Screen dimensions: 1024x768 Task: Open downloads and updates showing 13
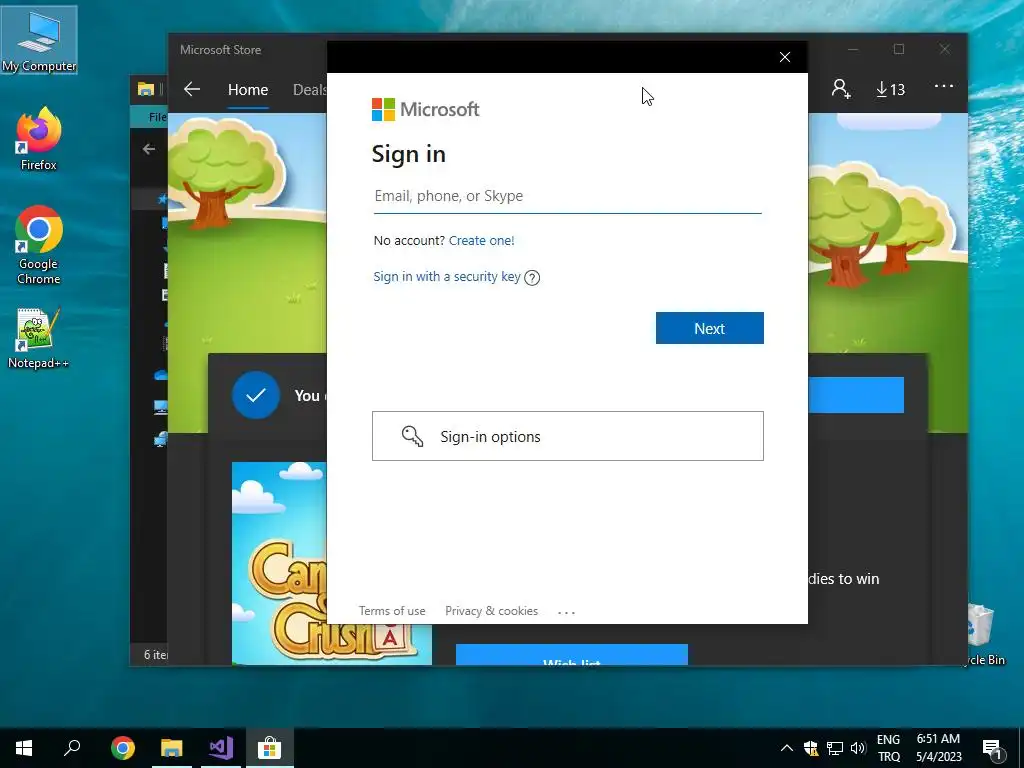pos(891,89)
